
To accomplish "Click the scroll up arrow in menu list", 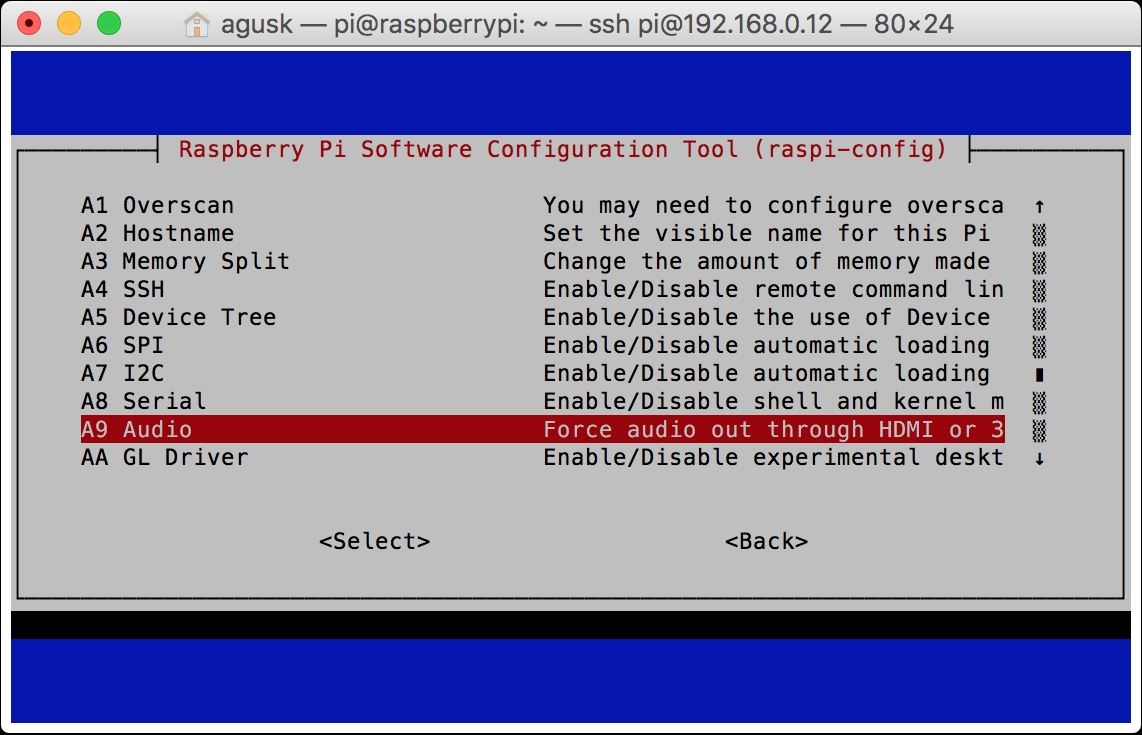I will (x=1039, y=206).
